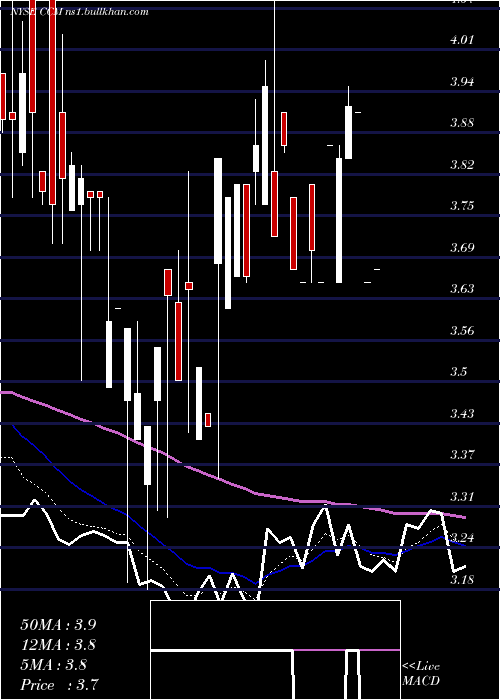Viewport: 500px width, 700px height.
Task: Click the 3.18 price axis label
Action: pos(462,579)
